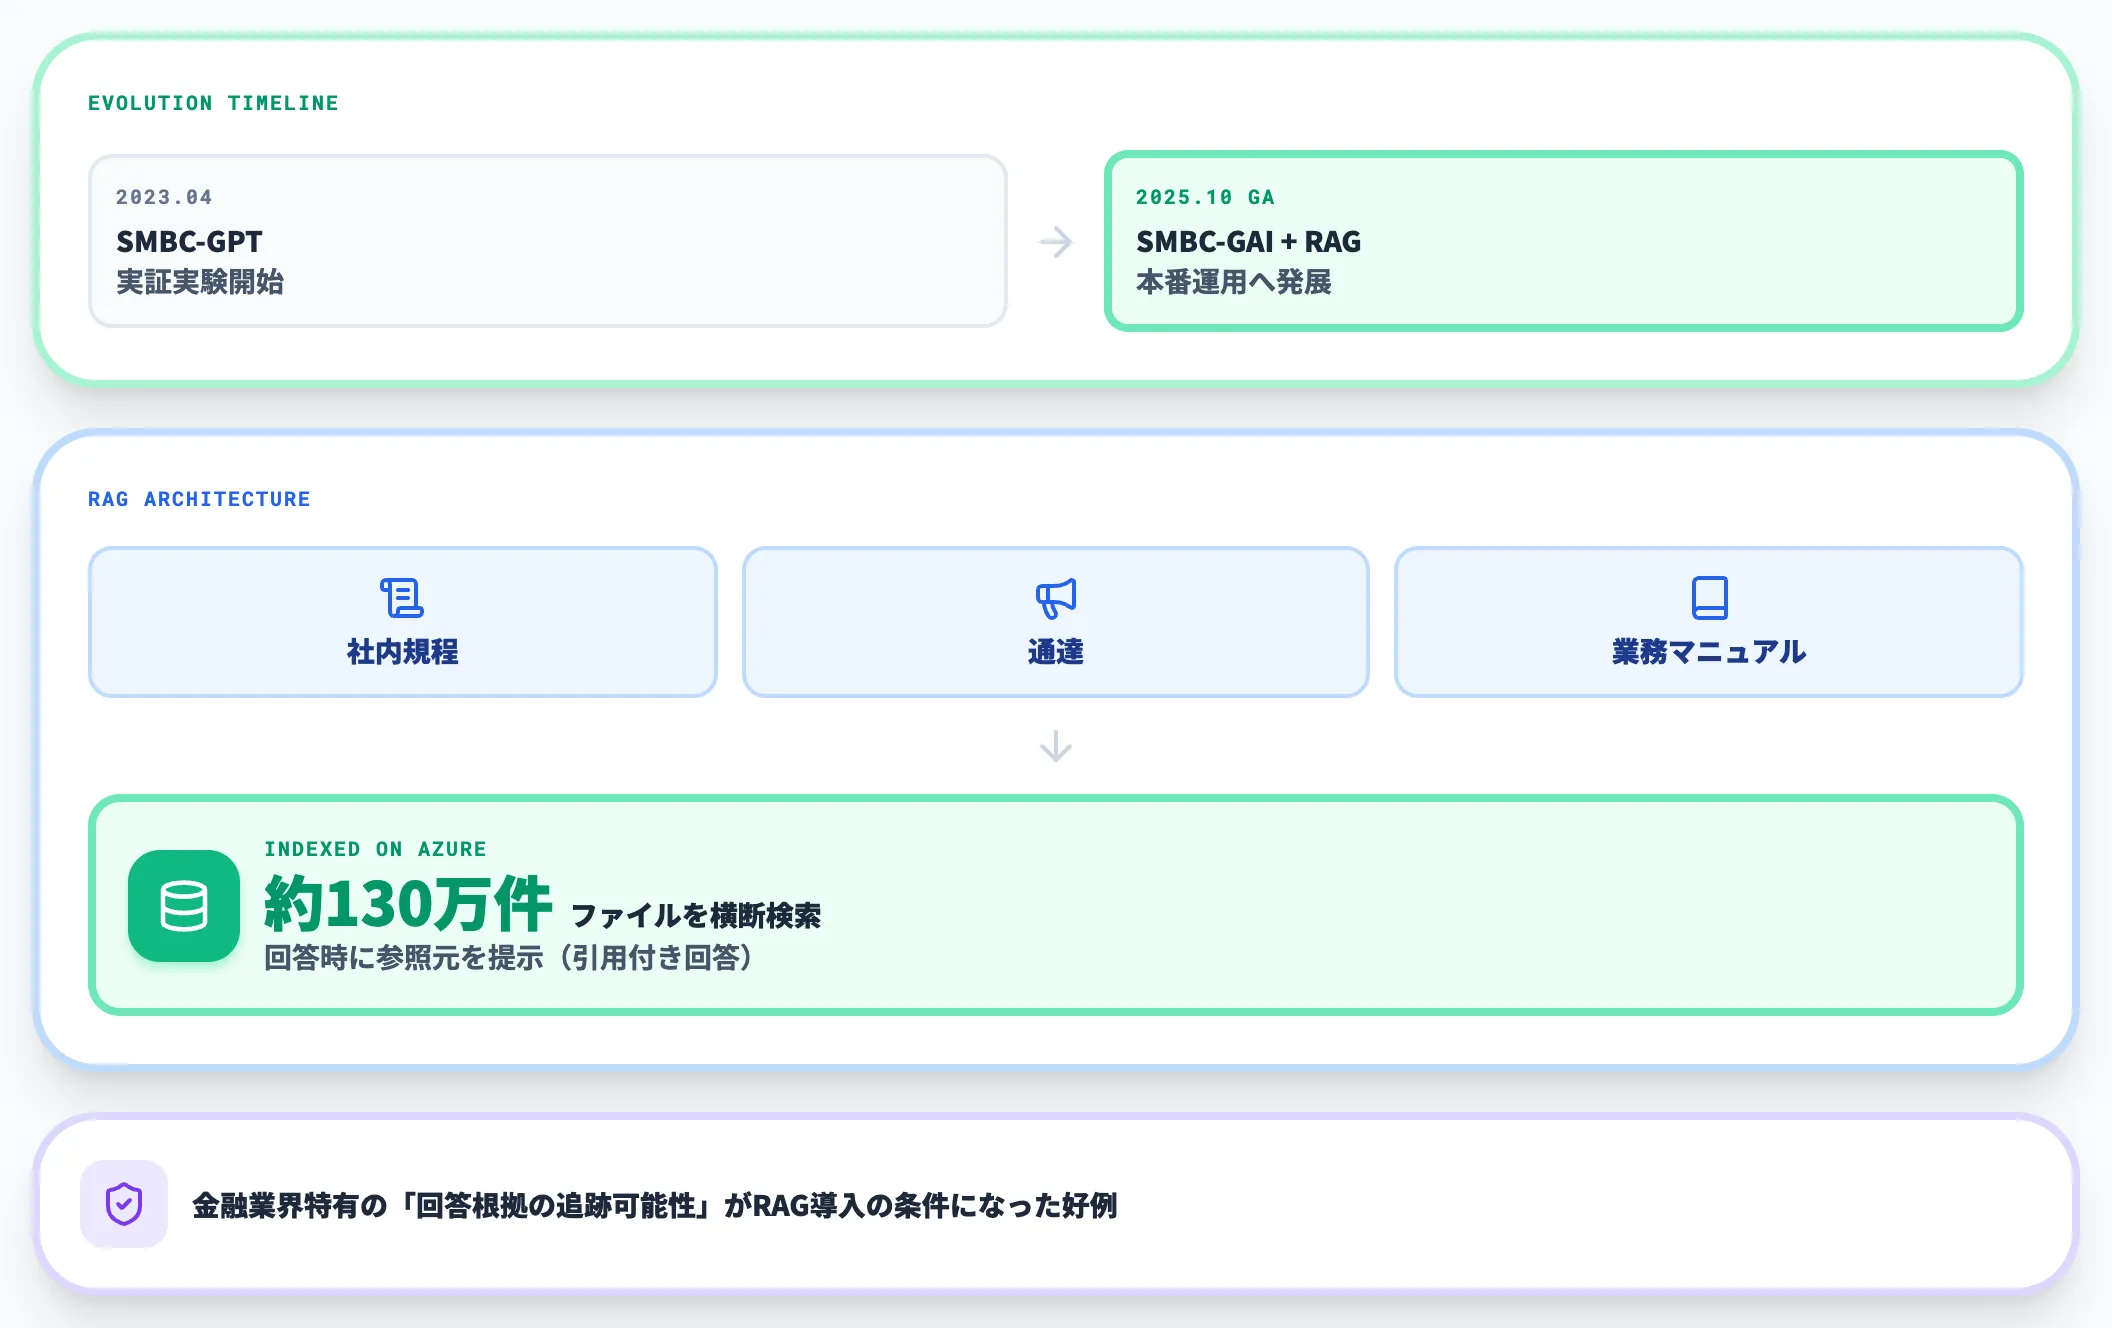This screenshot has height=1328, width=2112.
Task: Open the 業務マニュアル source card
Action: click(x=1709, y=622)
